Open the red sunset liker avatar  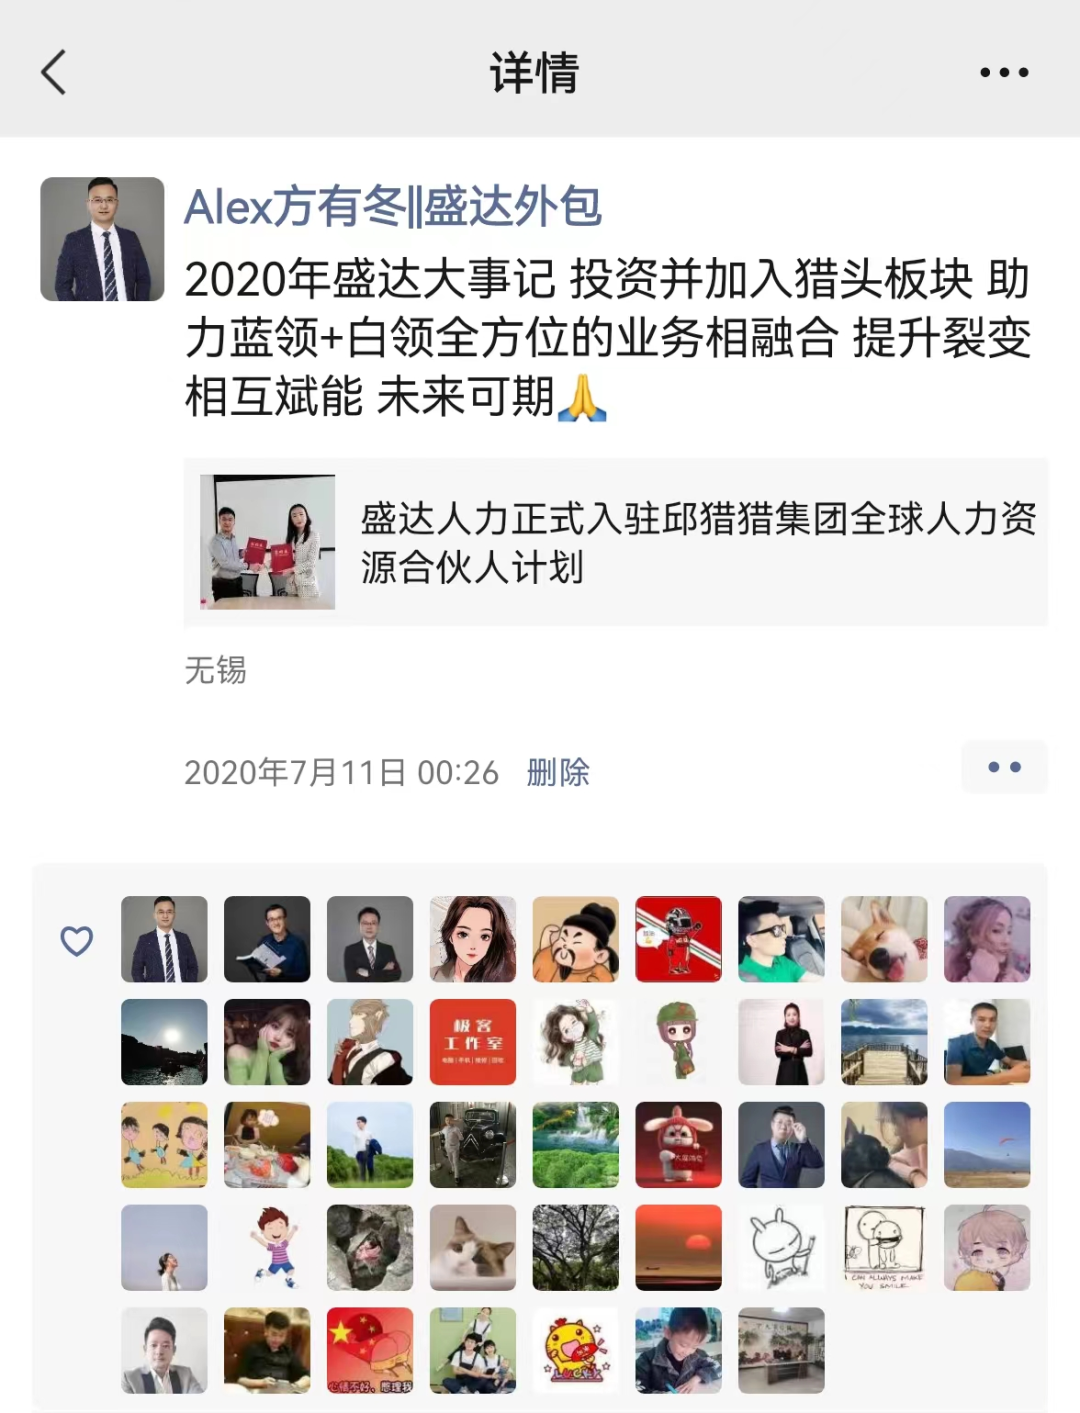(678, 1248)
